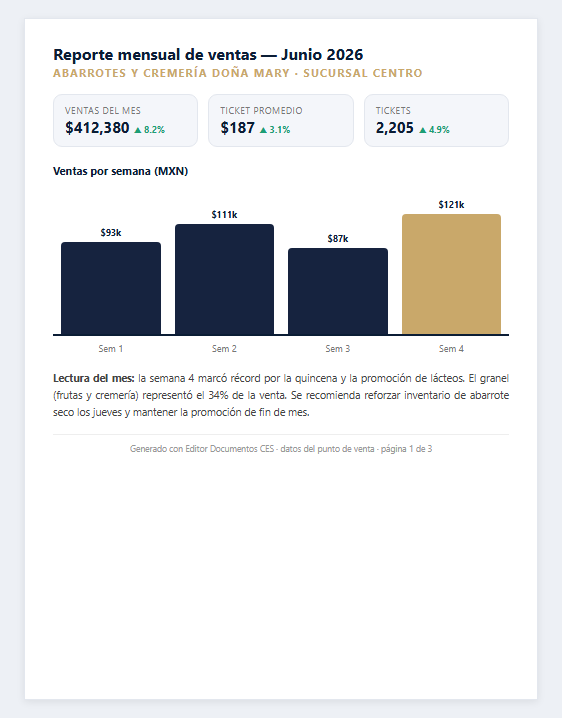Click the Sem 2 axis label

tap(224, 349)
